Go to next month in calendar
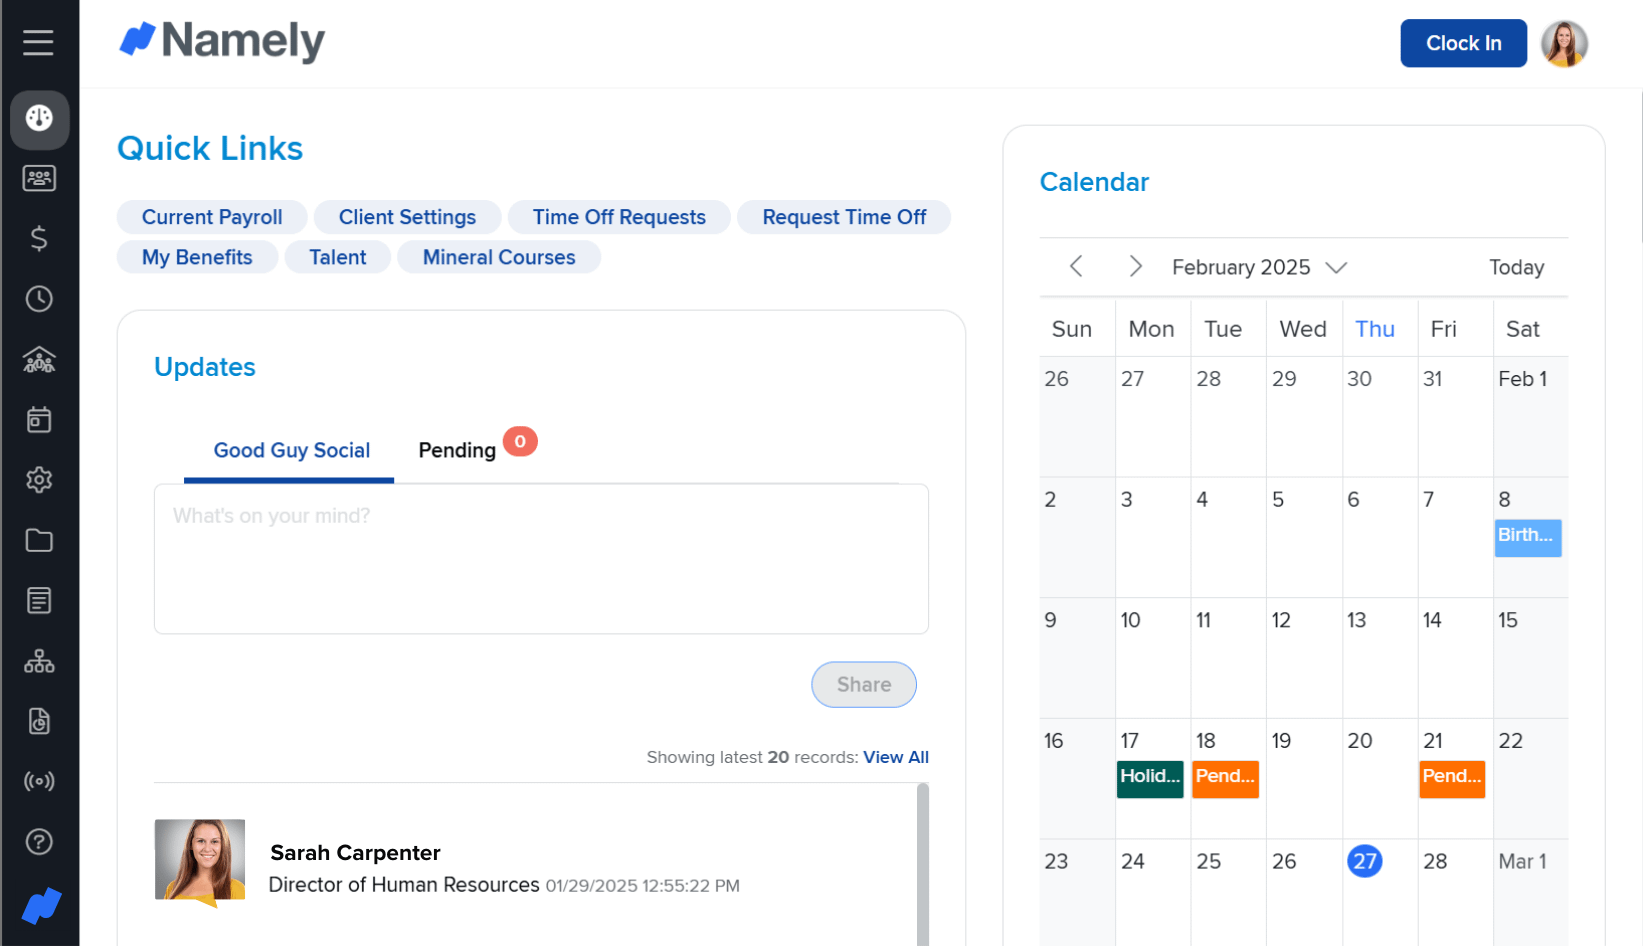 [x=1135, y=266]
